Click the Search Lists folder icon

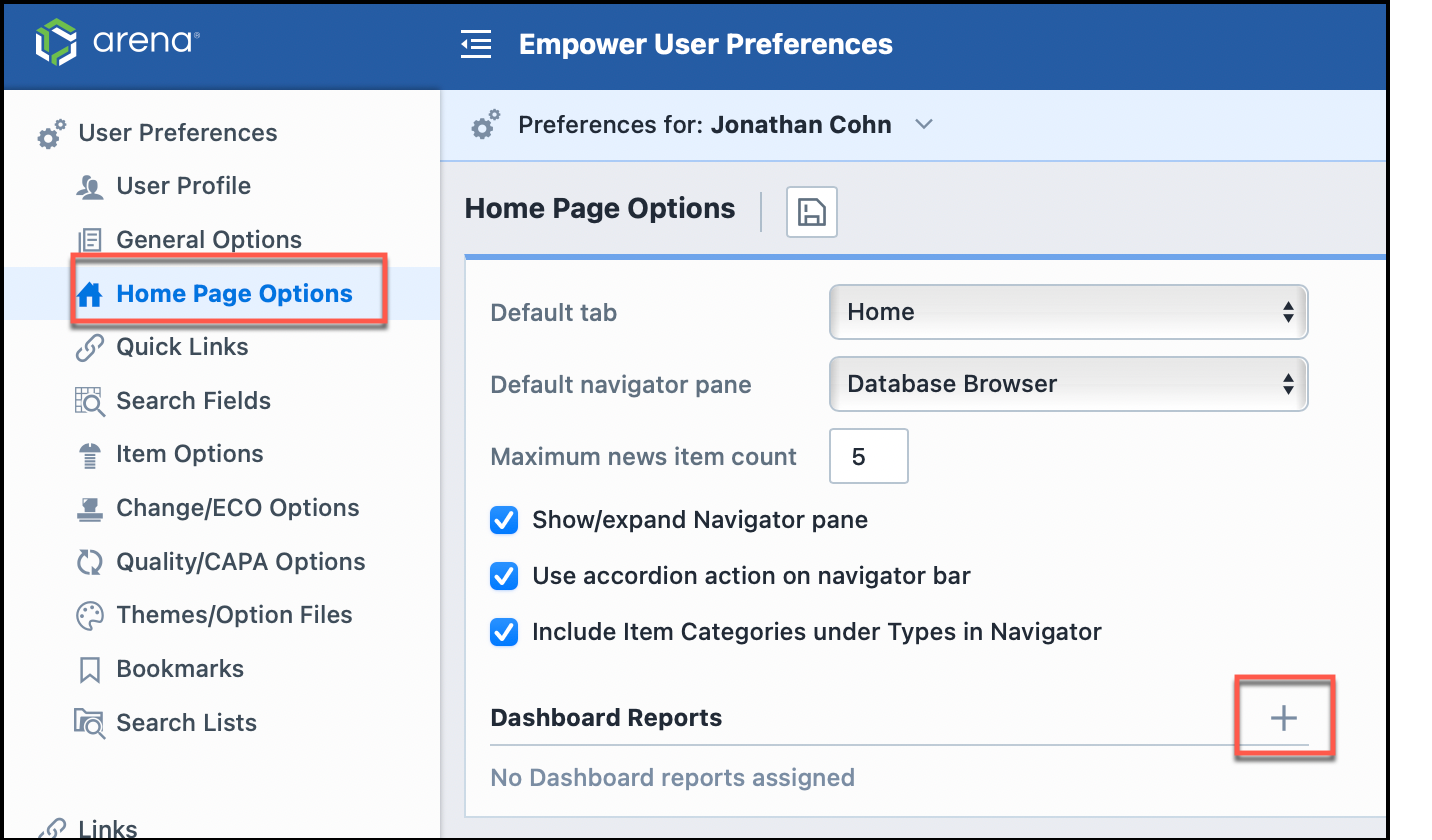[x=90, y=723]
